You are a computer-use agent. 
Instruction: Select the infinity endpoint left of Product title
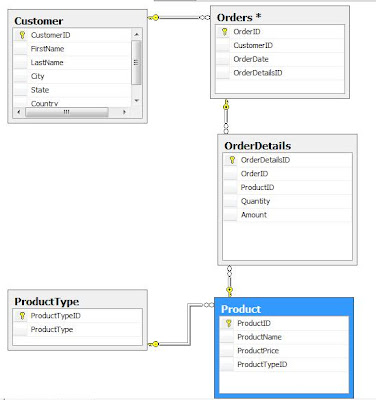208,305
